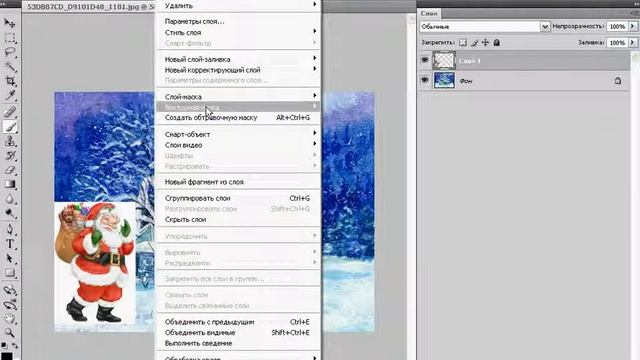This screenshot has height=360, width=640.
Task: Toggle lock transparent pixels in Layers panel
Action: (x=462, y=42)
